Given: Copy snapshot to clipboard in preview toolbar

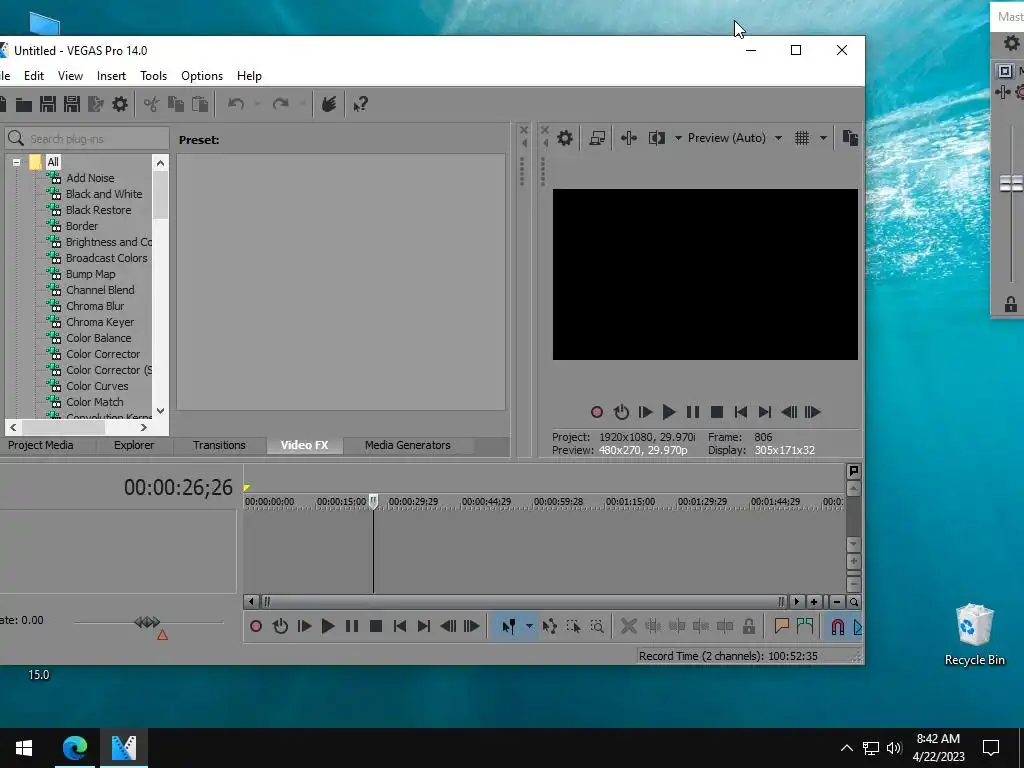Looking at the screenshot, I should (x=850, y=138).
